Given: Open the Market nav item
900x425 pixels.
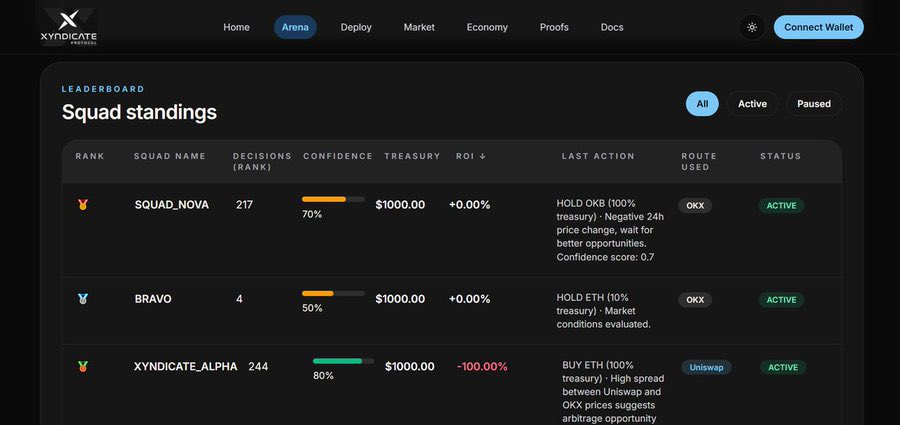Looking at the screenshot, I should (419, 27).
